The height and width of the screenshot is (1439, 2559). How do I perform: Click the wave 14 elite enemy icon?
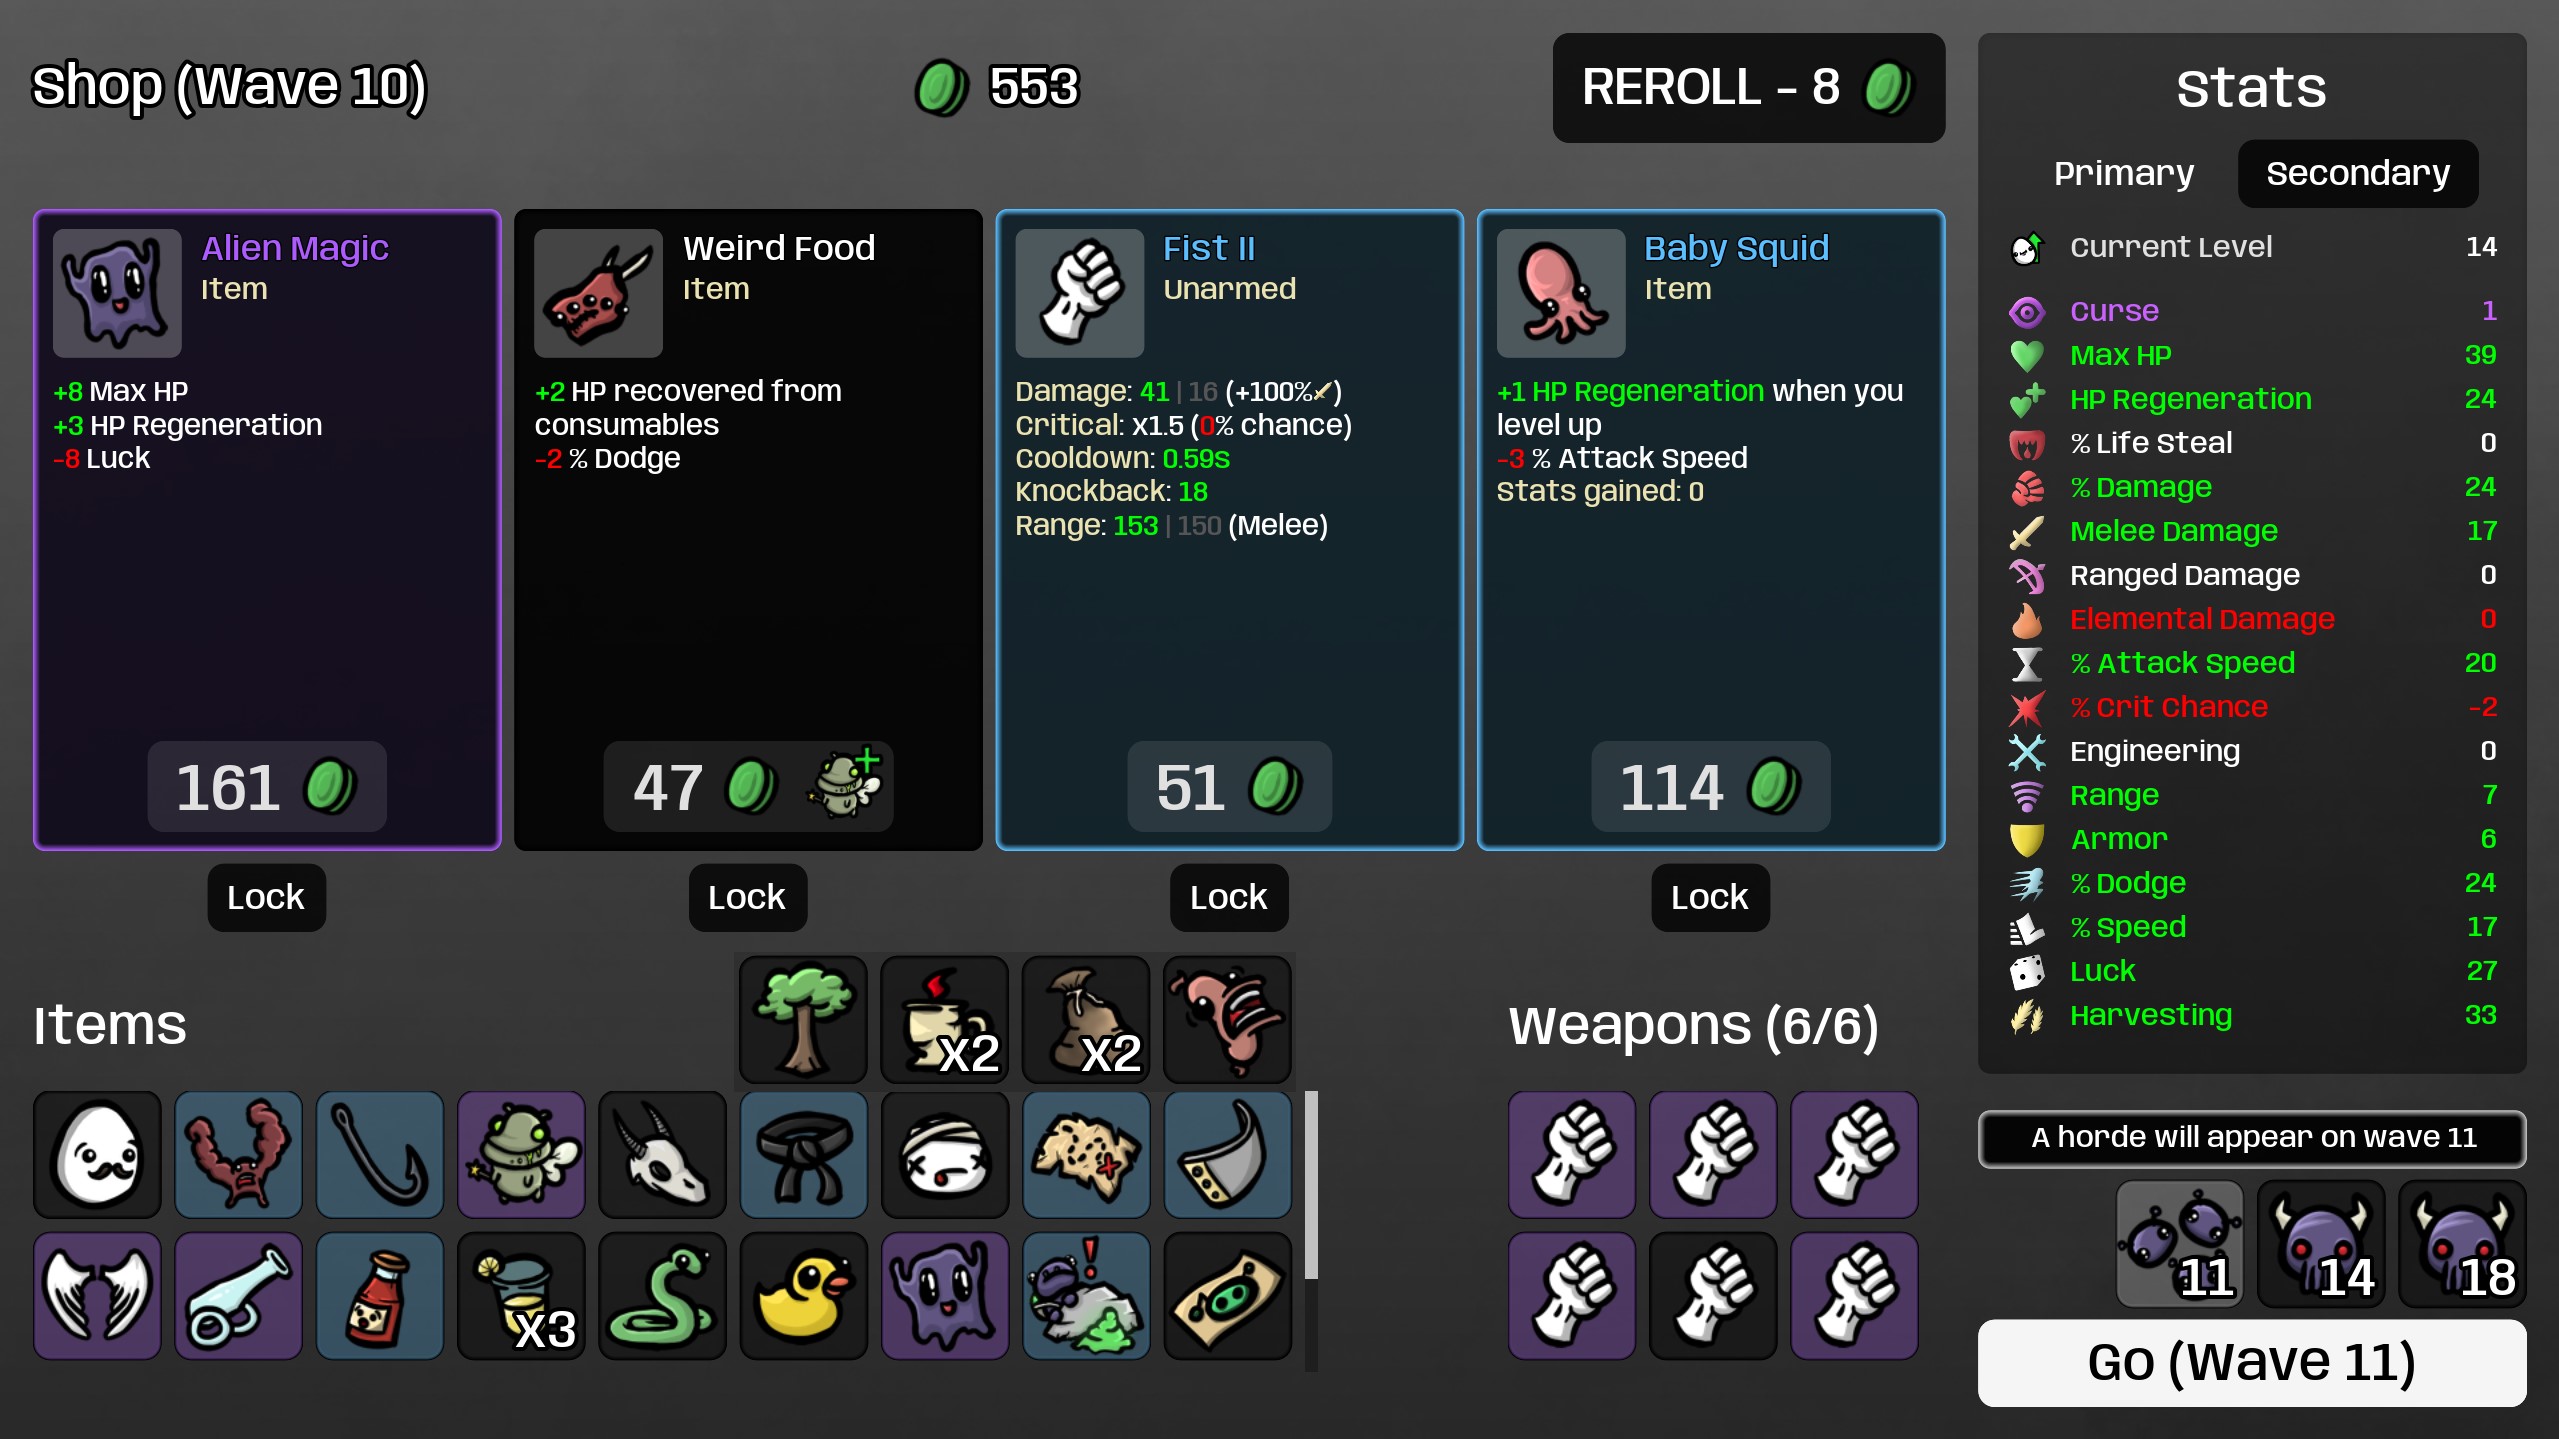pyautogui.click(x=2321, y=1244)
